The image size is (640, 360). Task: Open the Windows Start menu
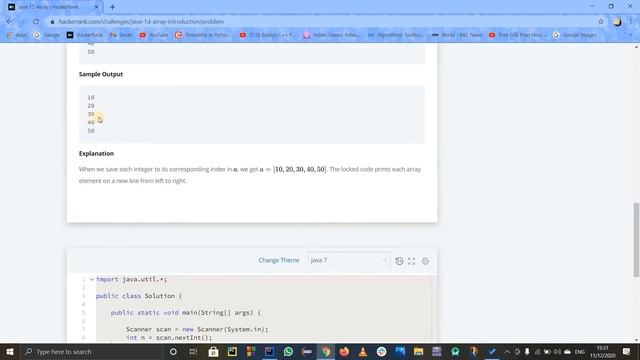click(x=10, y=352)
